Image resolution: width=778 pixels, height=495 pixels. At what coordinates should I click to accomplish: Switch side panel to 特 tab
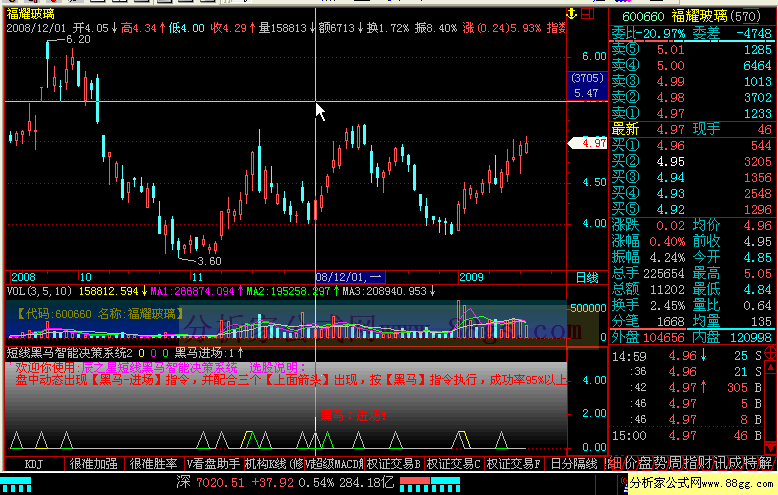click(x=750, y=463)
